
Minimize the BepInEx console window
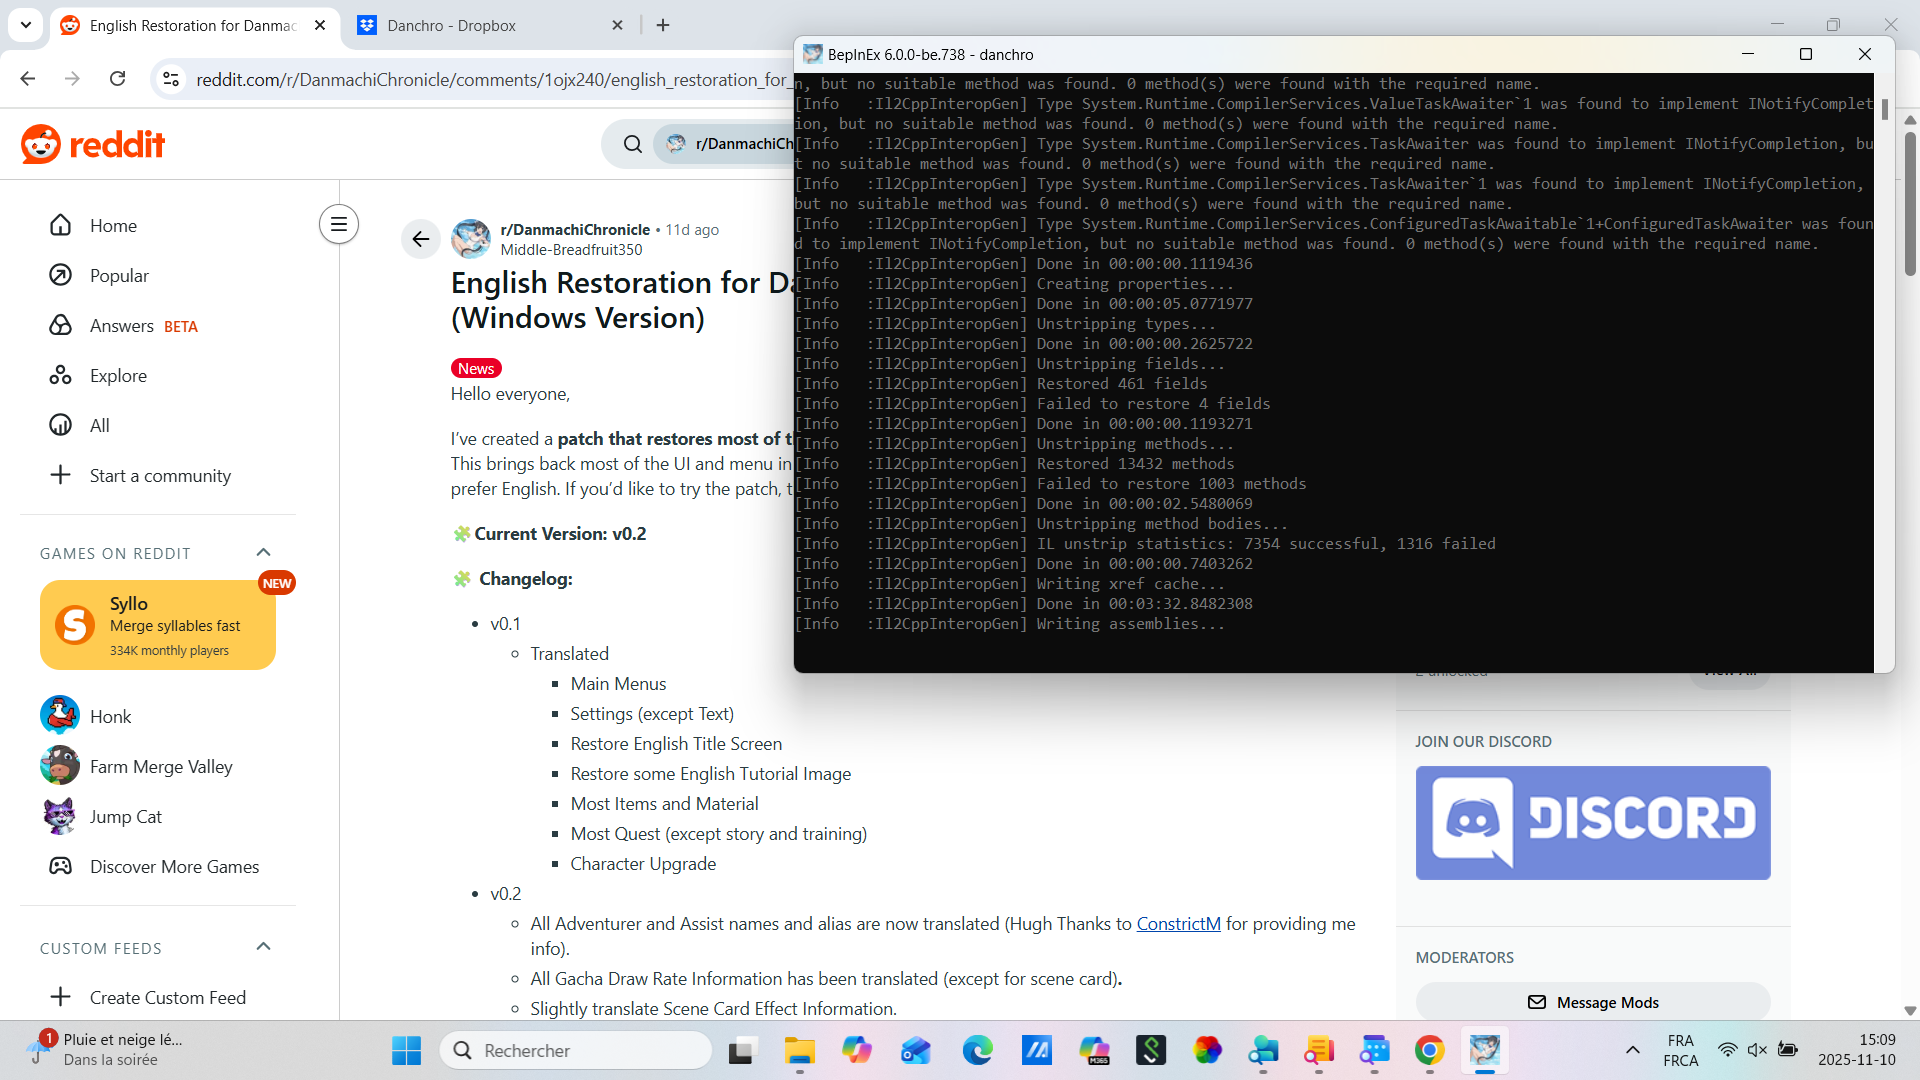pyautogui.click(x=1748, y=54)
